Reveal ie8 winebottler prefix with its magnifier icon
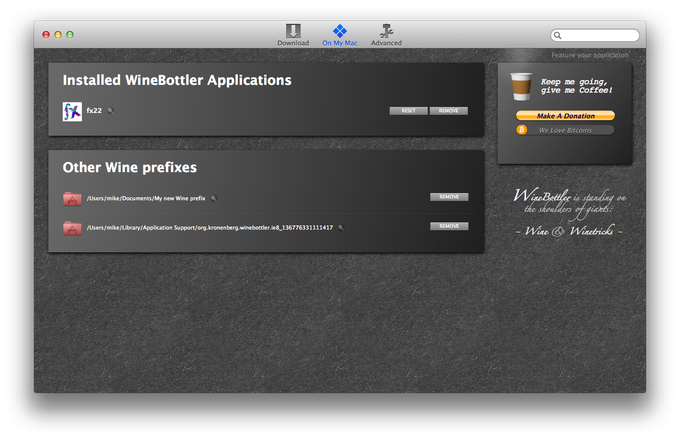680x440 pixels. tap(341, 228)
